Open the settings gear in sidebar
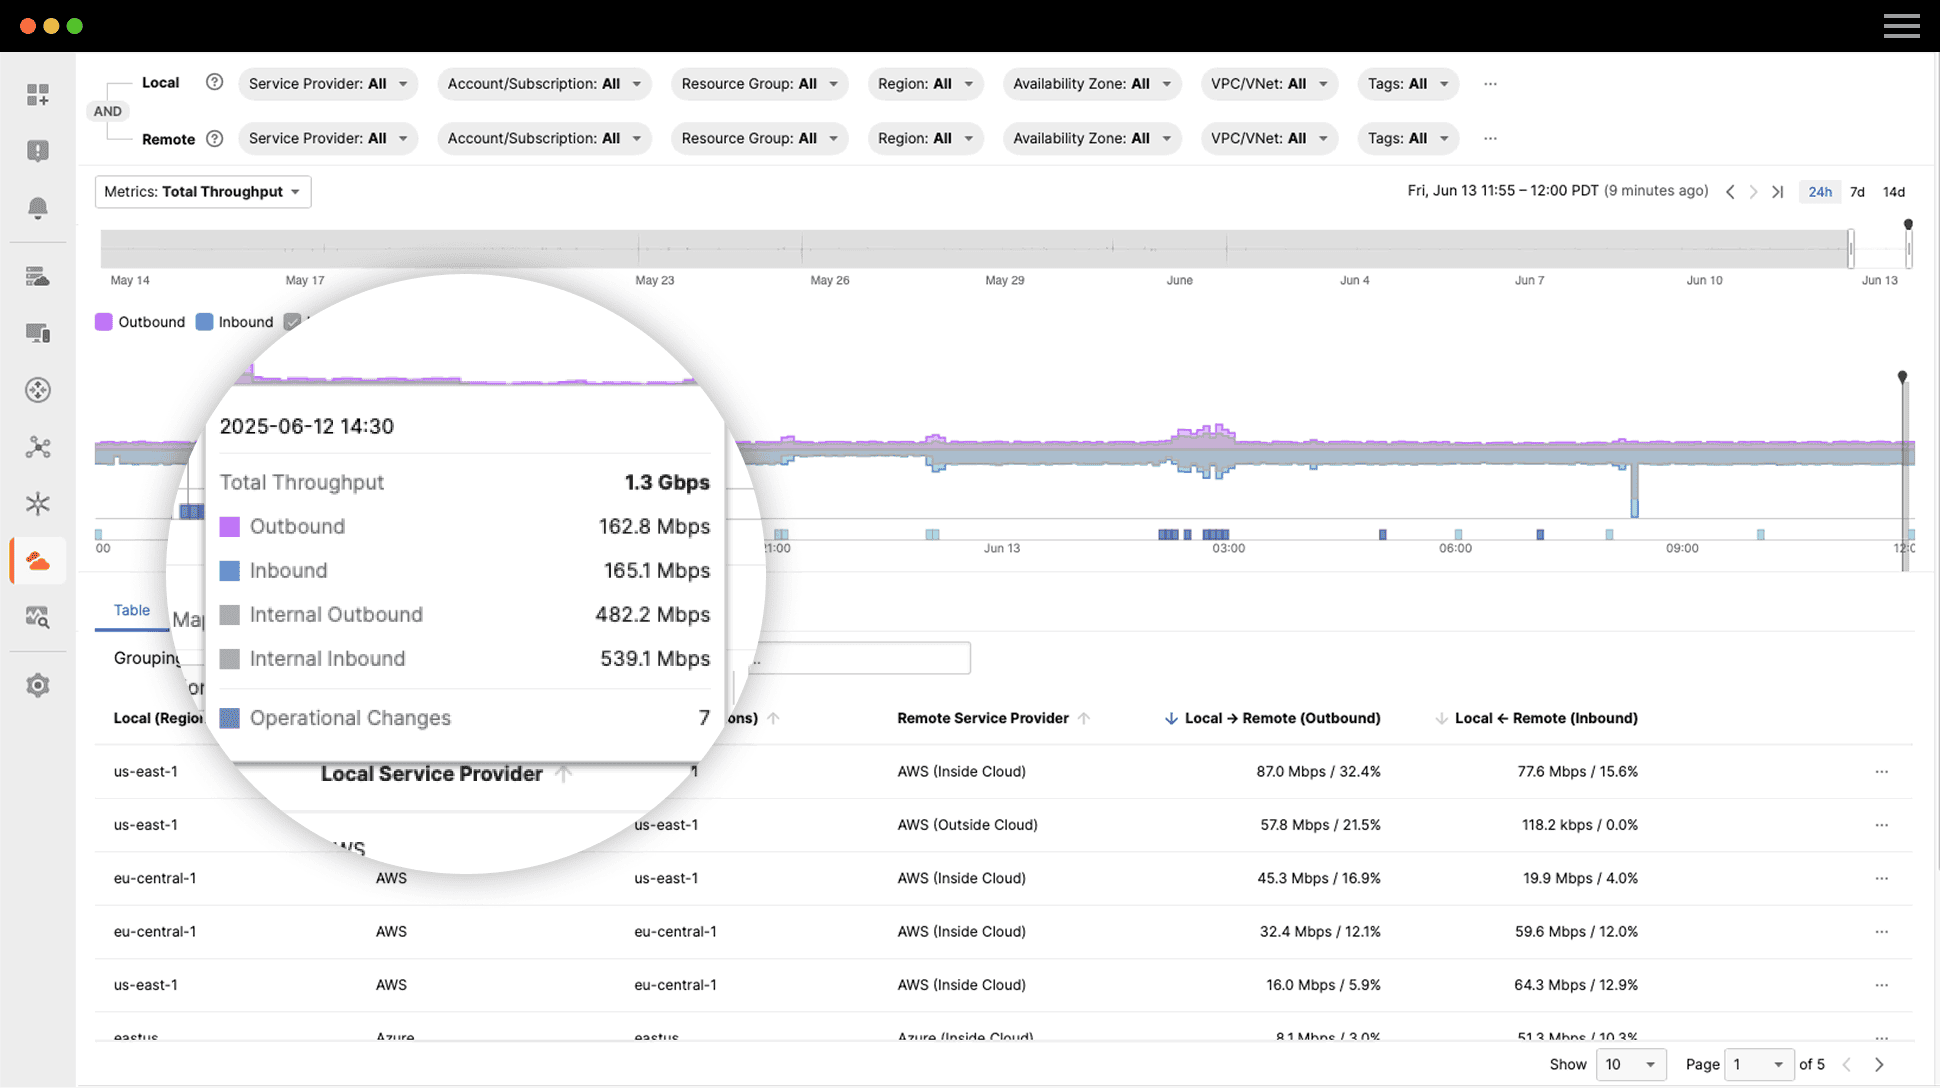This screenshot has width=1940, height=1088. click(38, 685)
